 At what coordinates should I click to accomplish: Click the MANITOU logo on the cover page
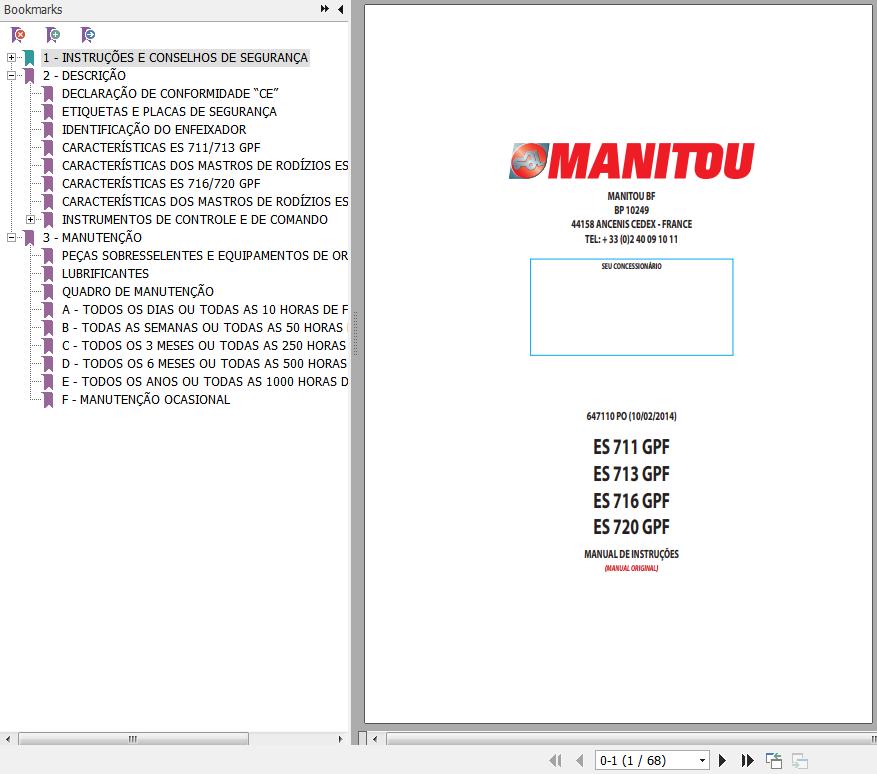coord(631,161)
